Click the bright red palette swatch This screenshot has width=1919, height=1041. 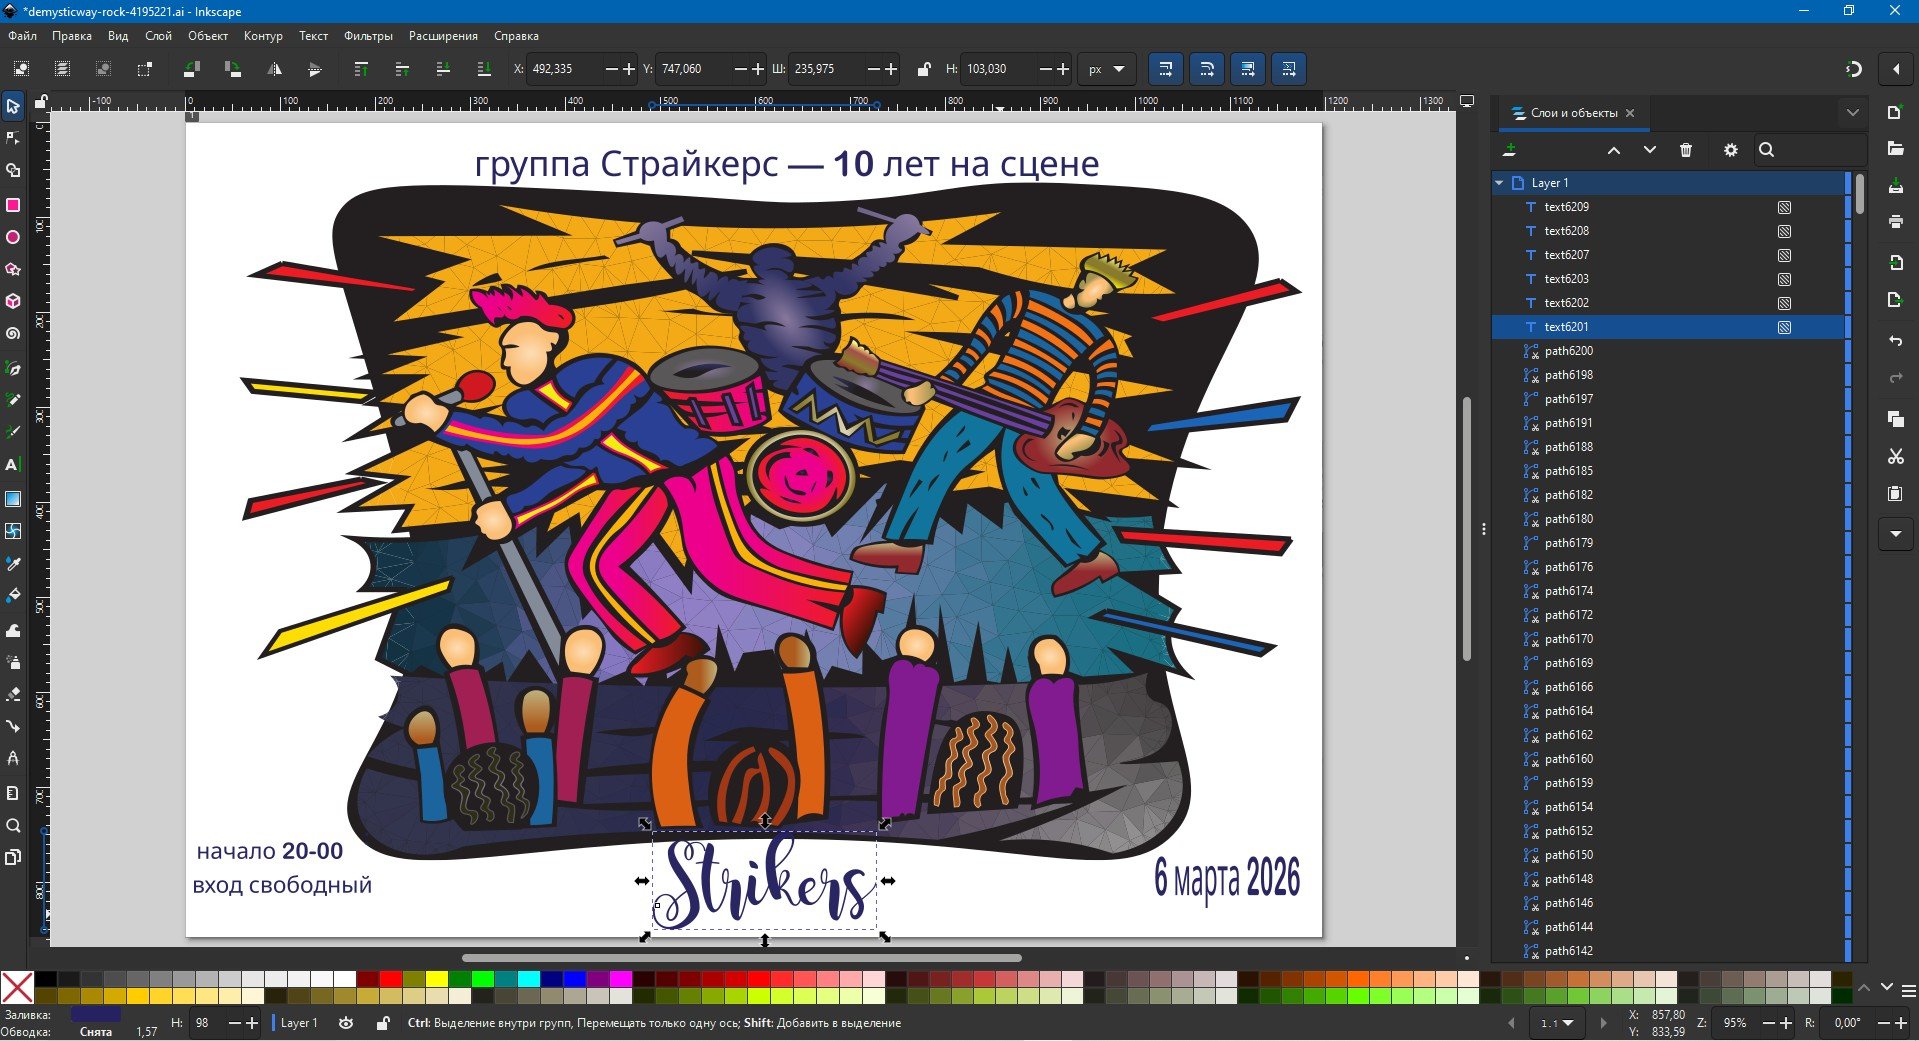tap(390, 979)
